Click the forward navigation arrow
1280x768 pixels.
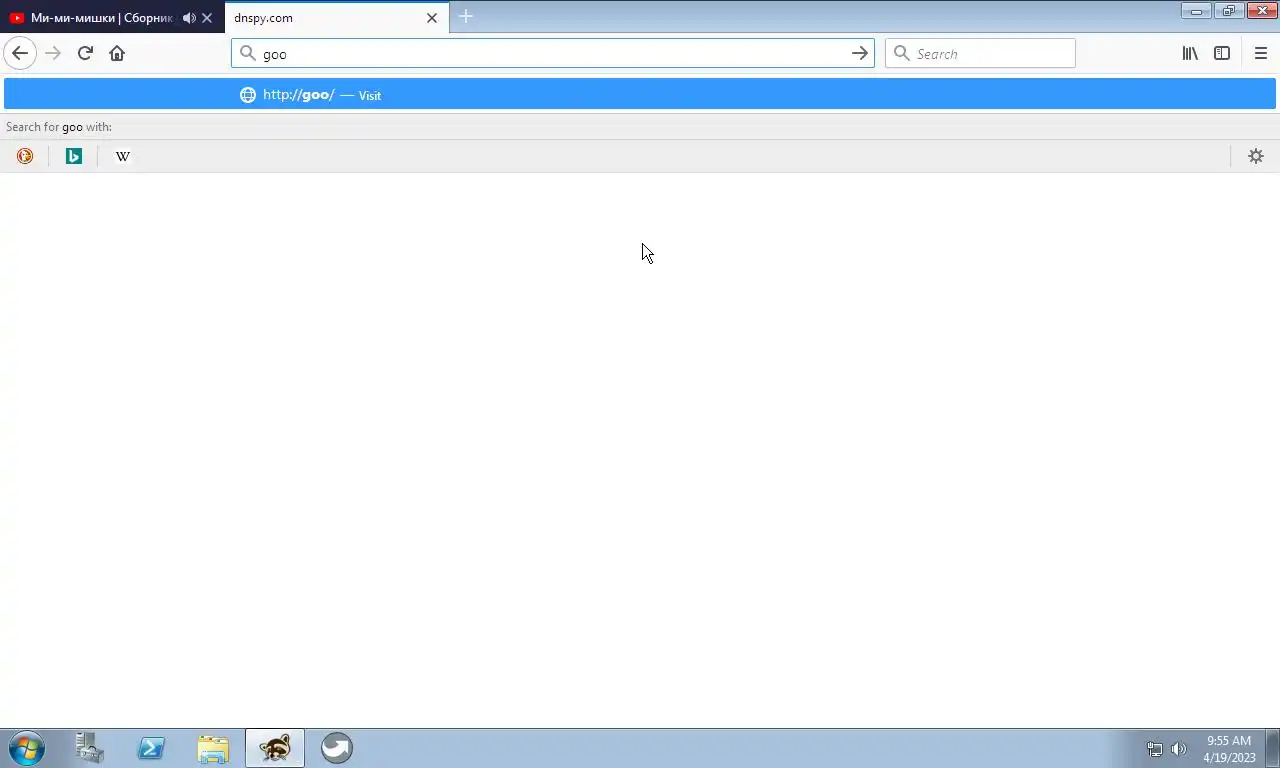53,53
